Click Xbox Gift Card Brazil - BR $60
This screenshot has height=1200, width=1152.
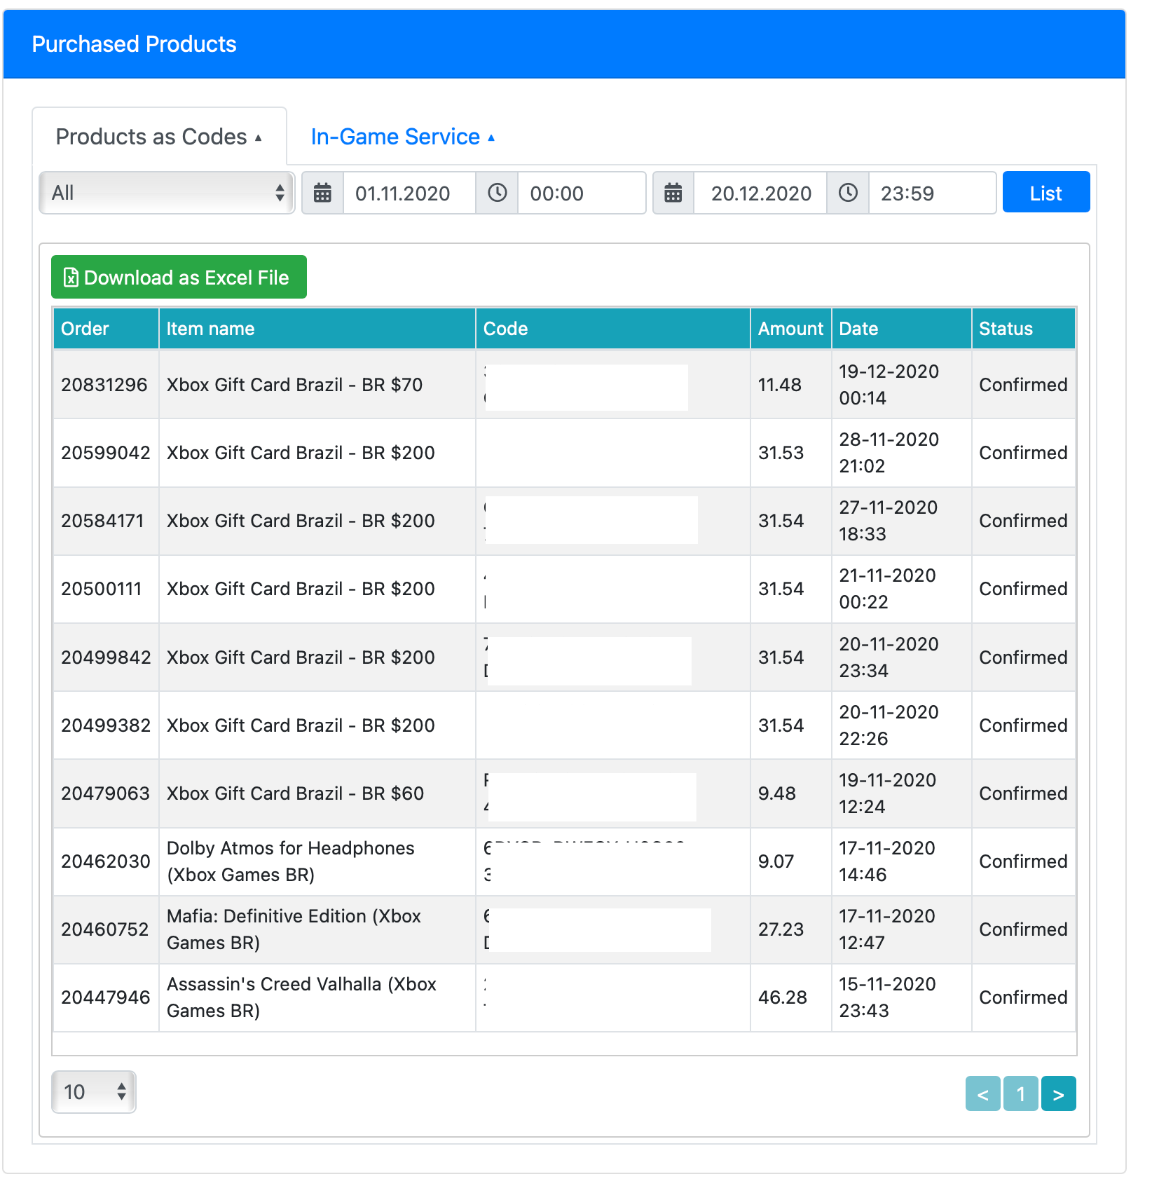tap(295, 794)
